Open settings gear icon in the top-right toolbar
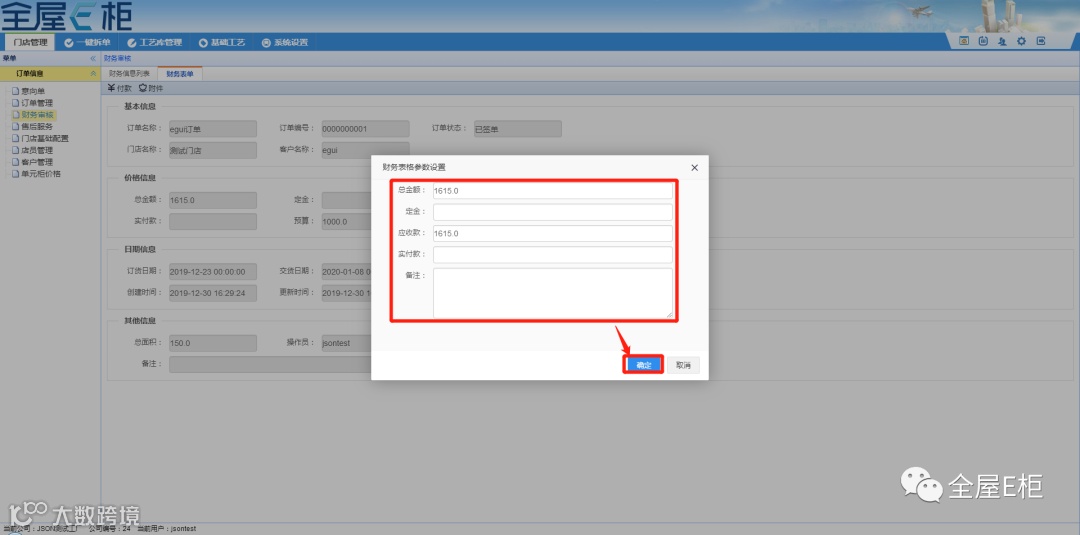 coord(1021,41)
